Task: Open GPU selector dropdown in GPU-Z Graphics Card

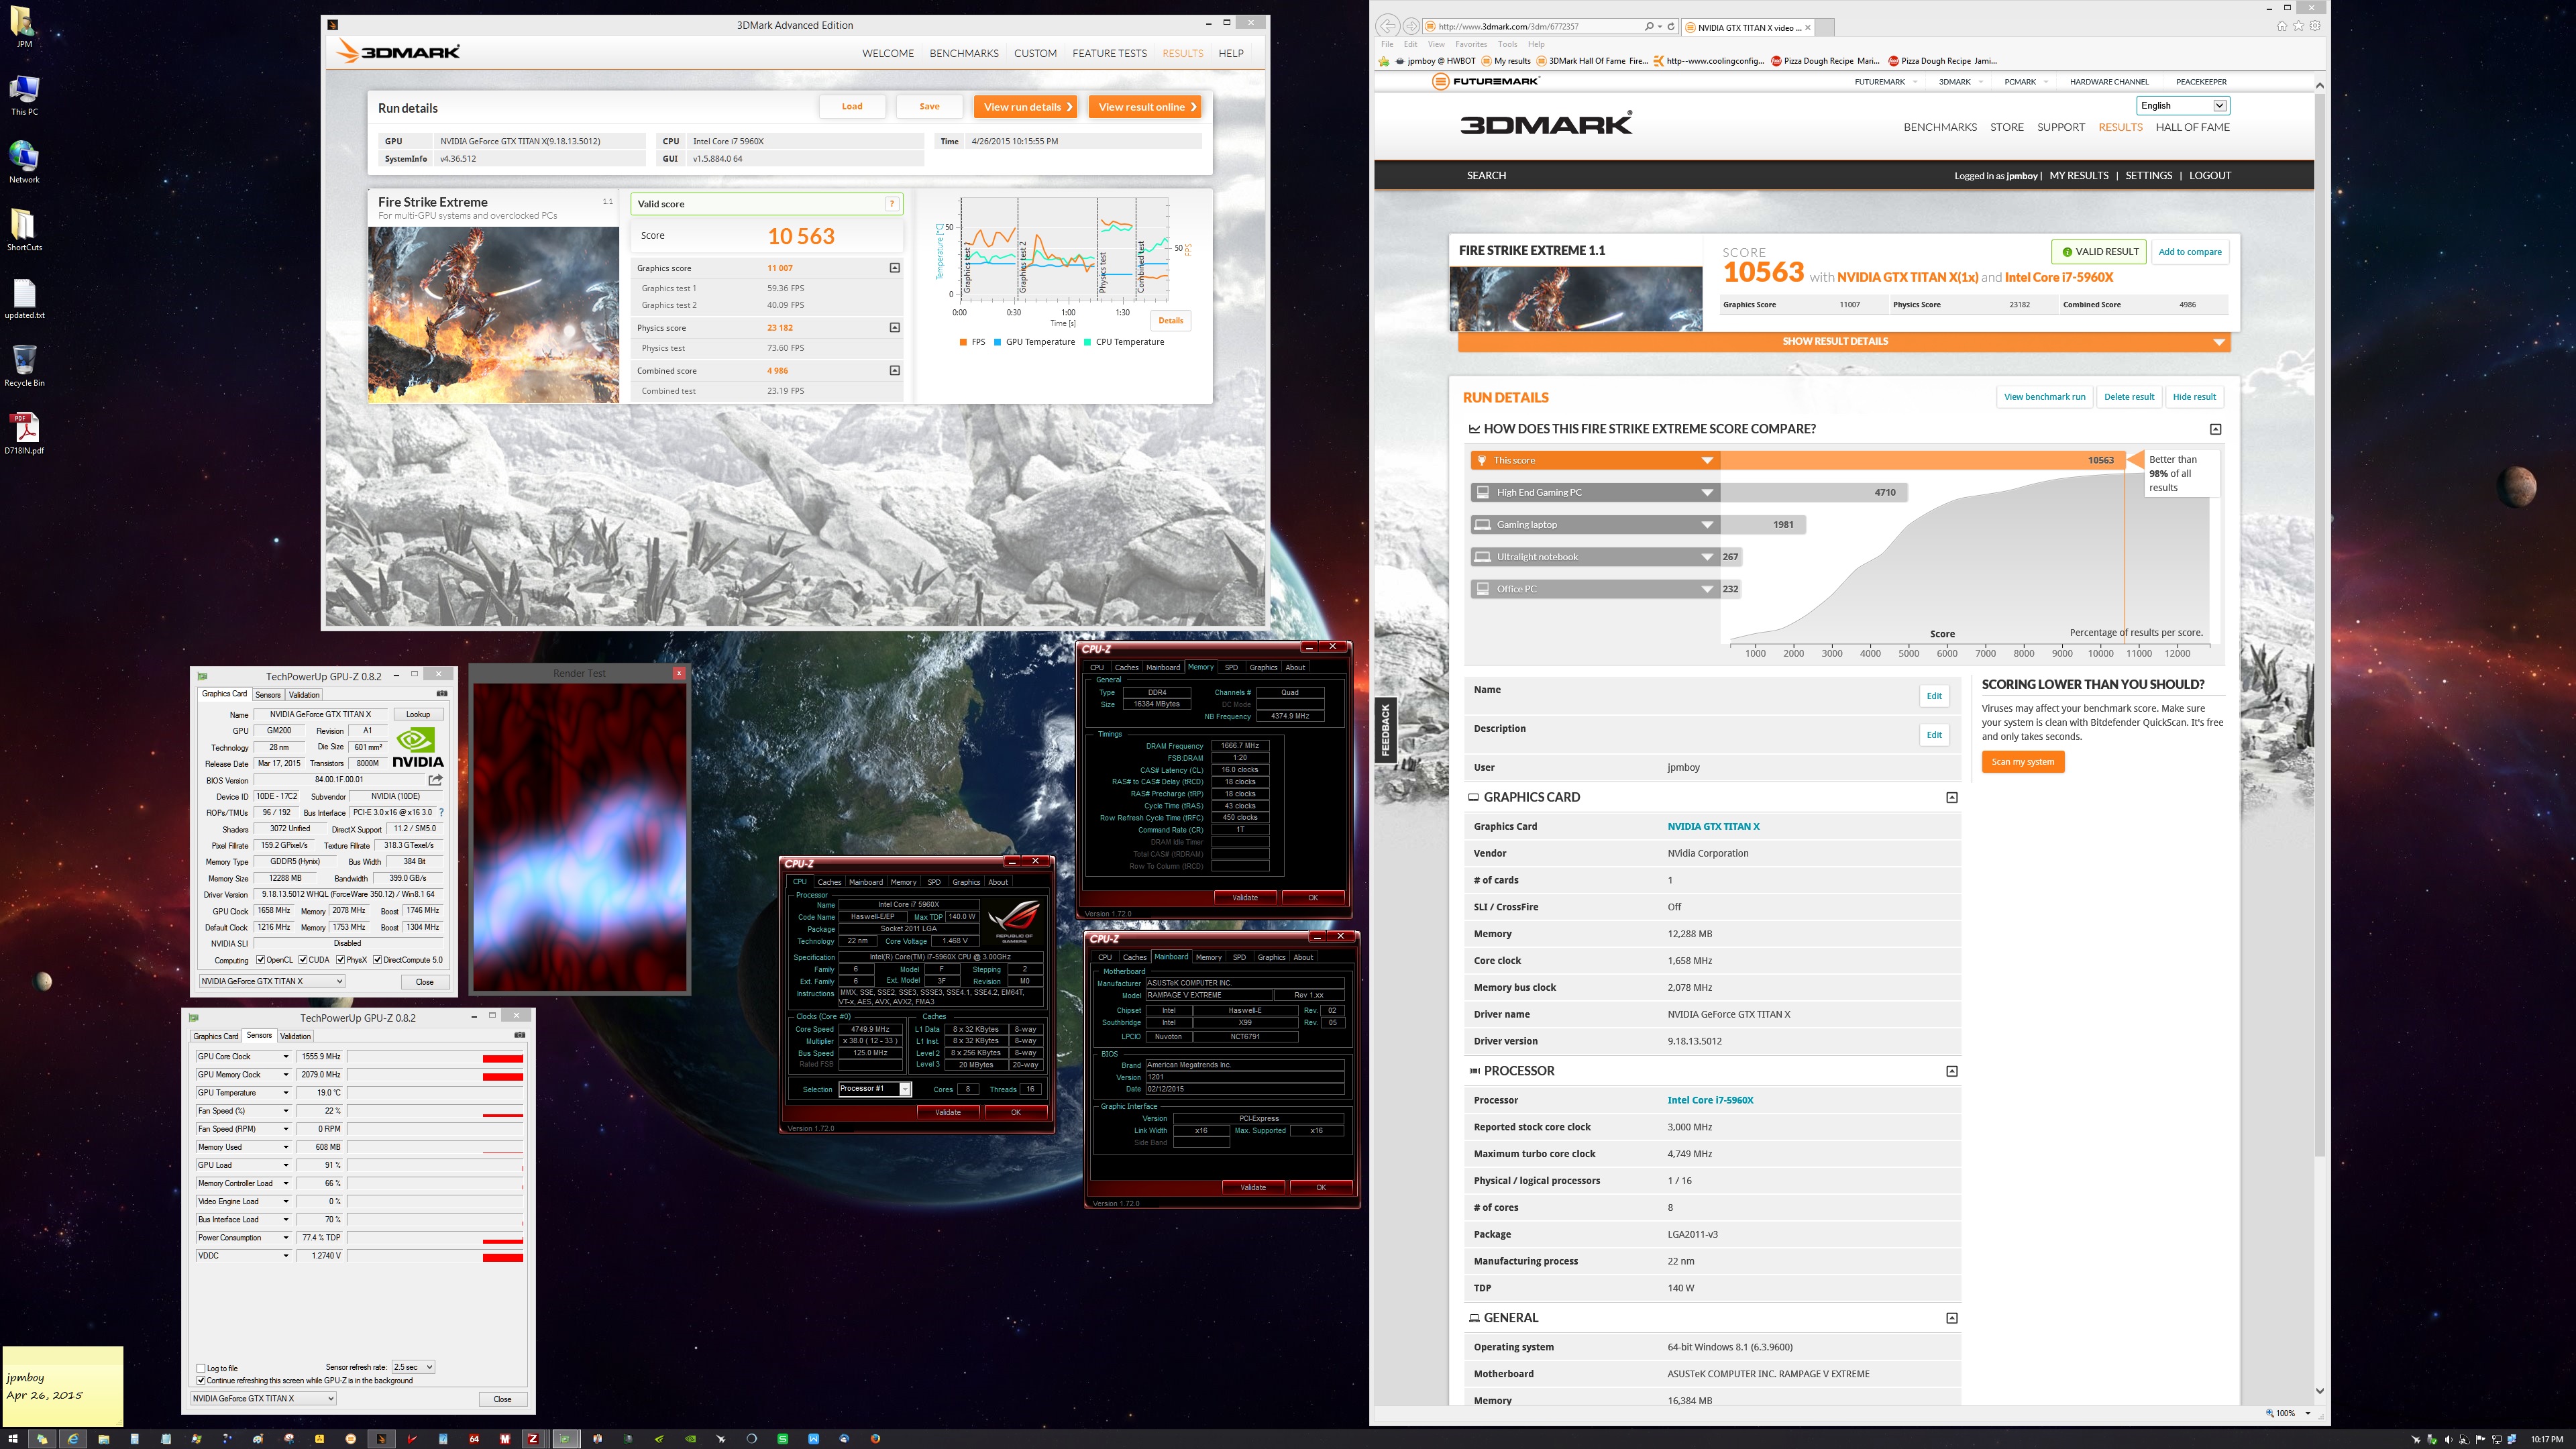Action: [272, 981]
